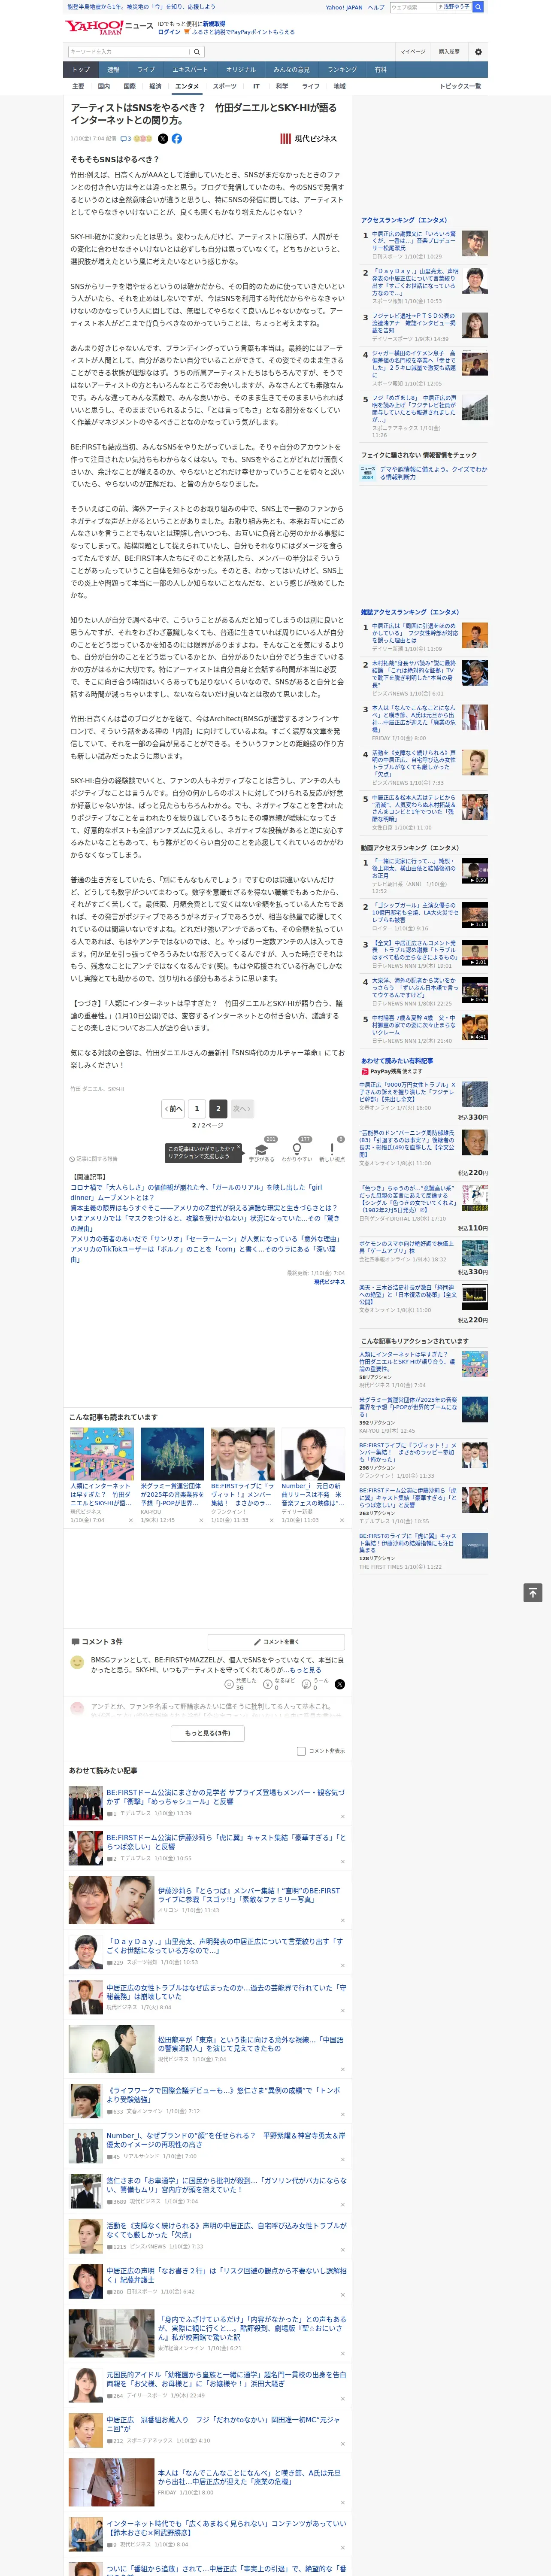Go to page 1 of the article
The width and height of the screenshot is (551, 2576).
(197, 1108)
